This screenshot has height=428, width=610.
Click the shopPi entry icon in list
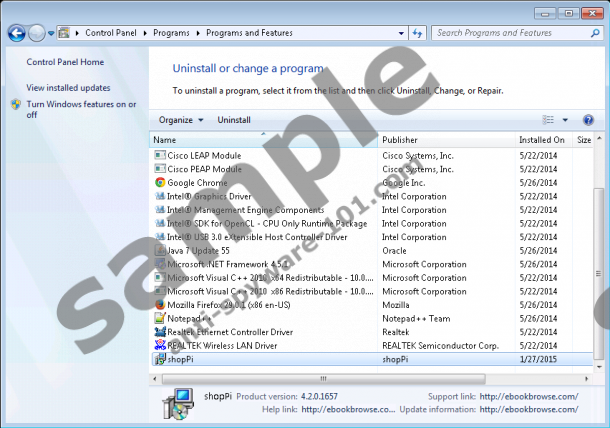[x=159, y=359]
